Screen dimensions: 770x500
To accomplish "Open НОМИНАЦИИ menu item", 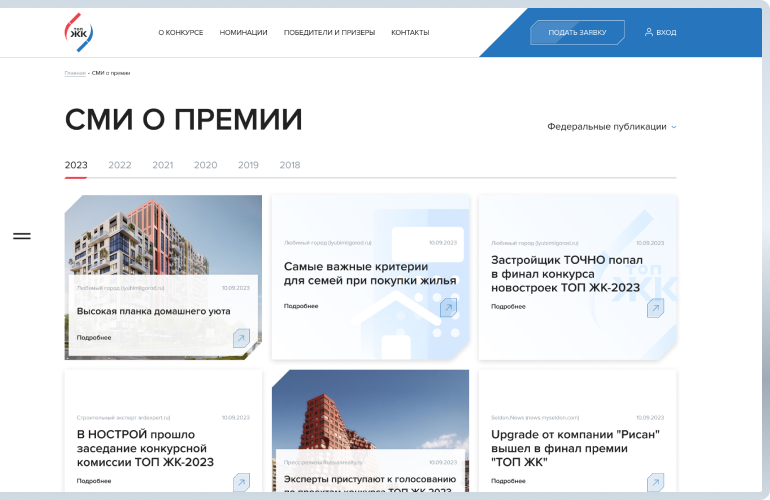I will (x=243, y=33).
